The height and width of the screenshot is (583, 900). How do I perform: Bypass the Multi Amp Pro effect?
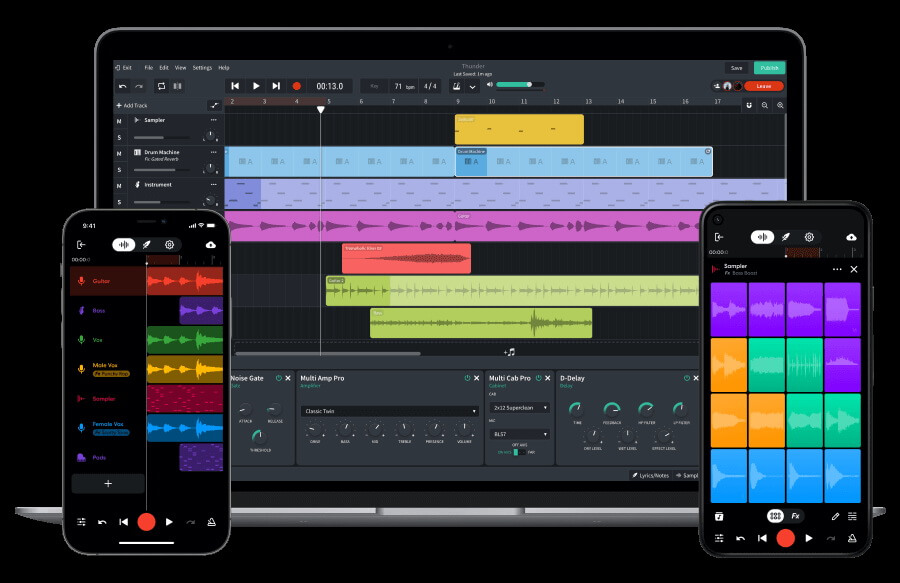click(467, 378)
